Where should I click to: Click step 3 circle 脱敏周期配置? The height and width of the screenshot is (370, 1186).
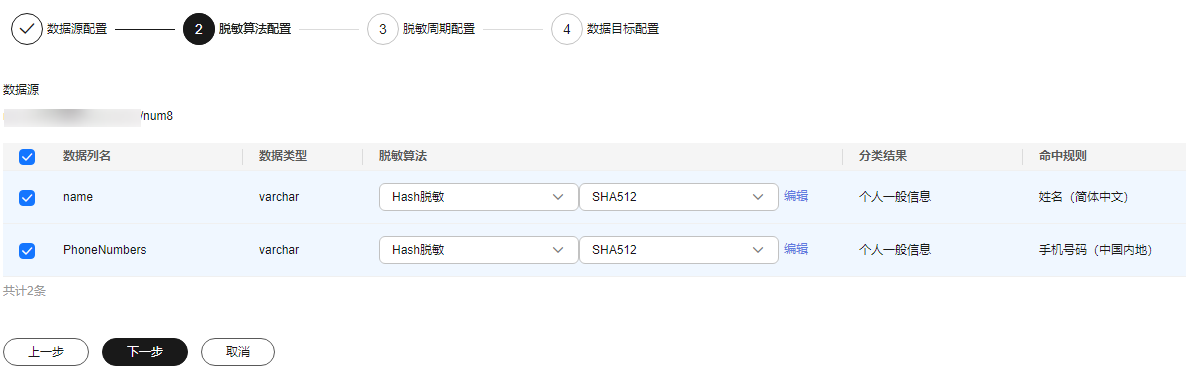tap(383, 29)
